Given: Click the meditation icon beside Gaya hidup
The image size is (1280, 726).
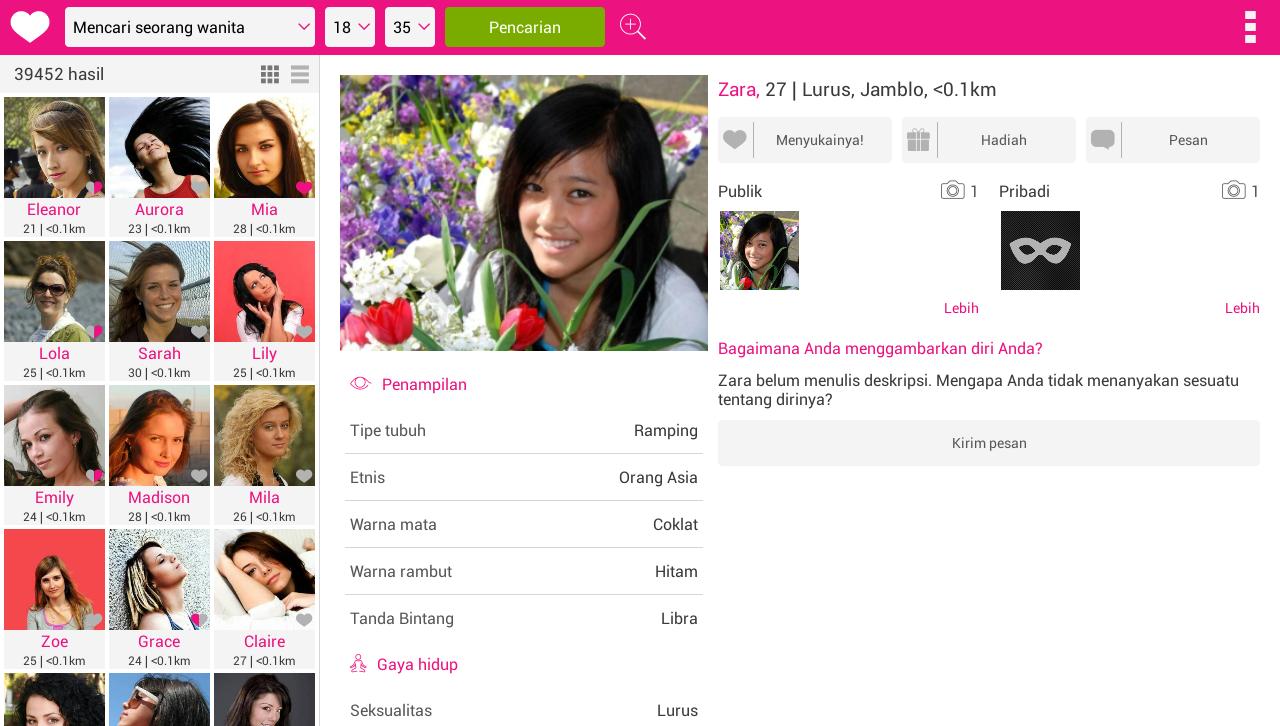Looking at the screenshot, I should point(358,664).
